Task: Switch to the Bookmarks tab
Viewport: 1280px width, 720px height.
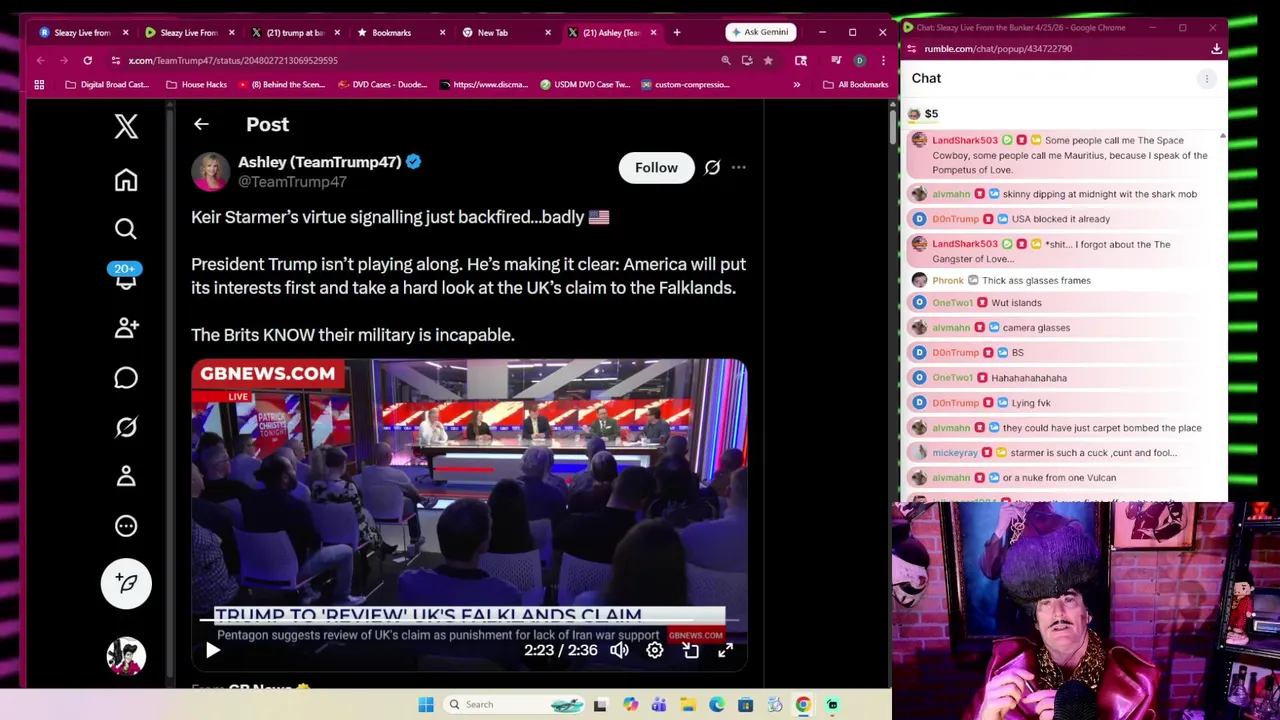Action: pyautogui.click(x=400, y=33)
